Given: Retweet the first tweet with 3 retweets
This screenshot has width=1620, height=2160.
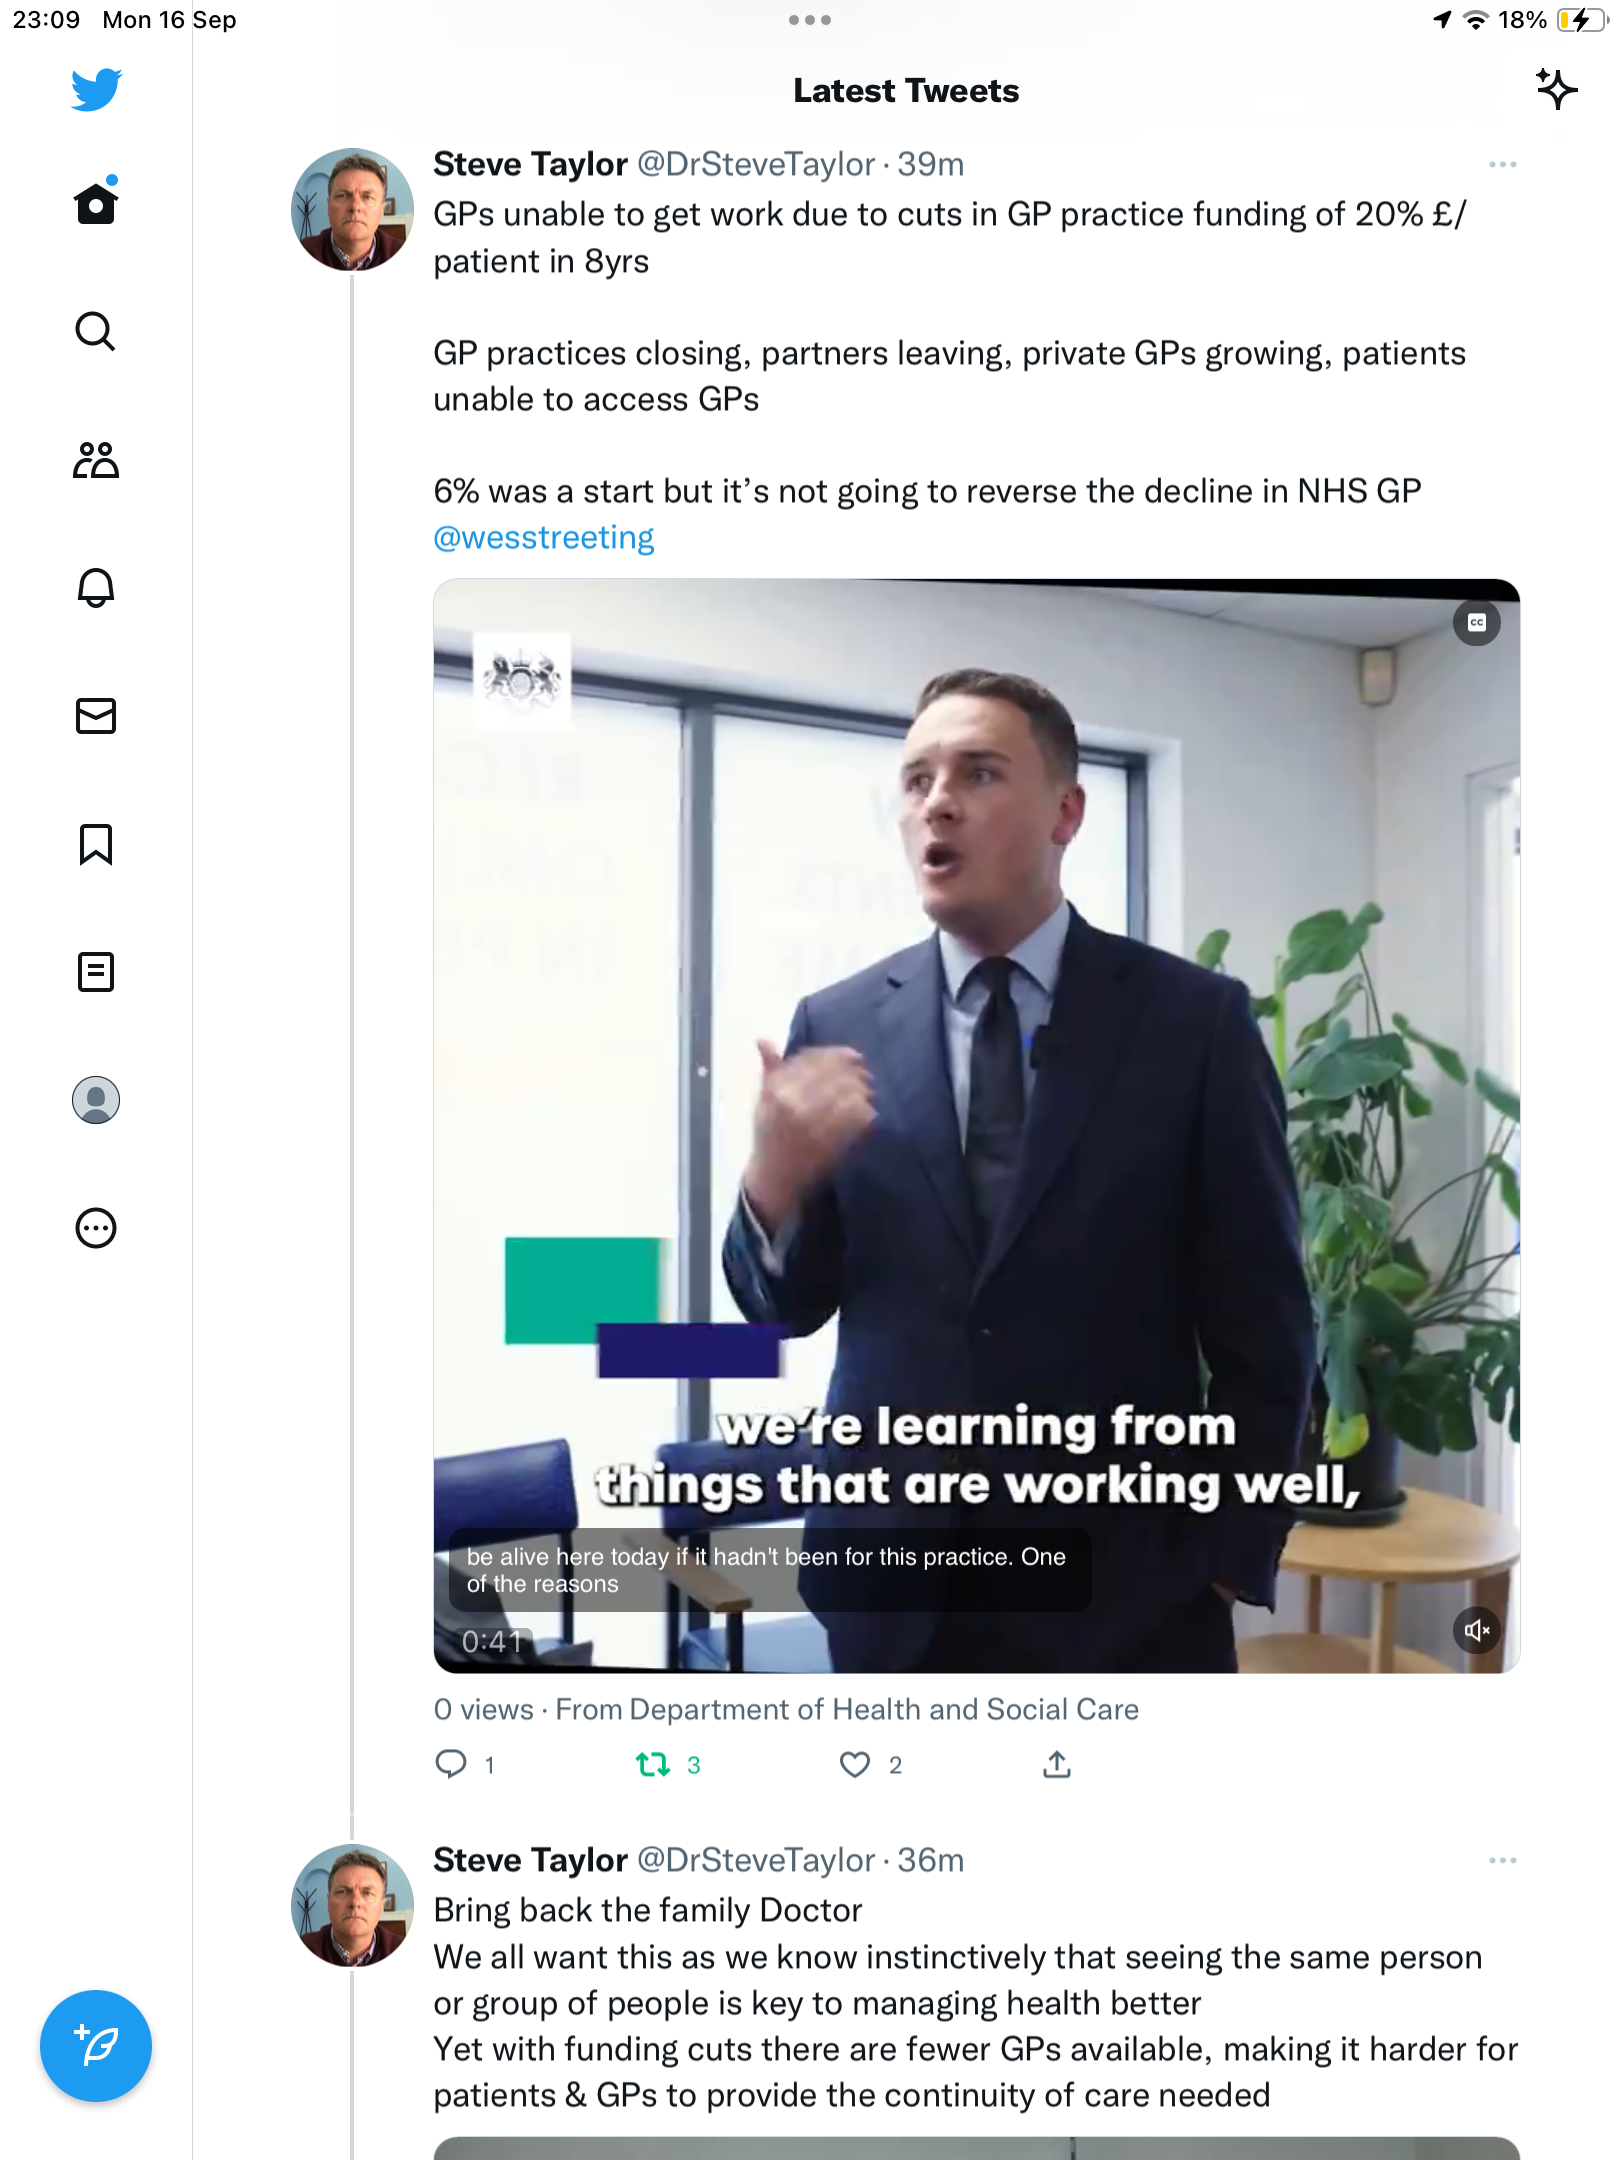Looking at the screenshot, I should 653,1765.
